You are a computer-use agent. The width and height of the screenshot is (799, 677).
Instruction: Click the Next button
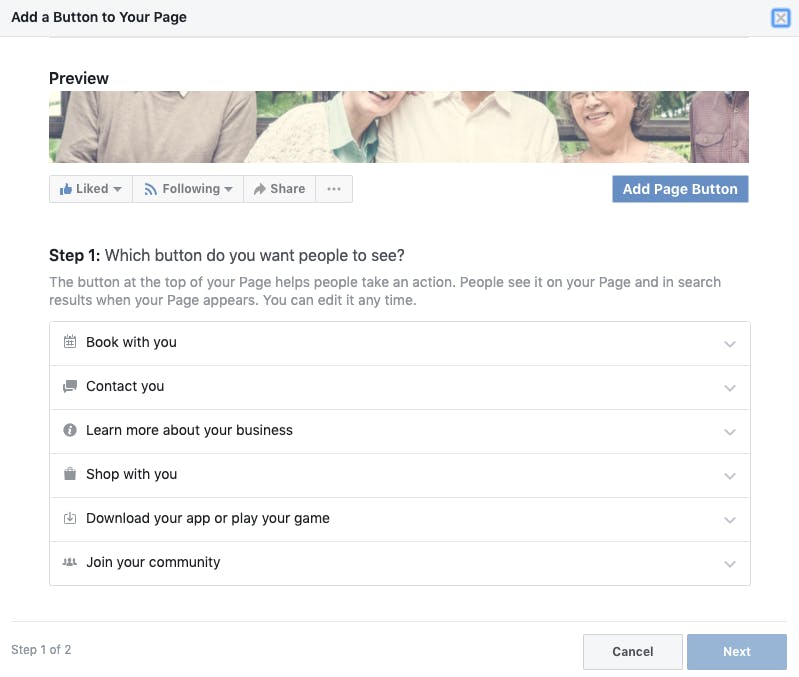click(x=736, y=652)
